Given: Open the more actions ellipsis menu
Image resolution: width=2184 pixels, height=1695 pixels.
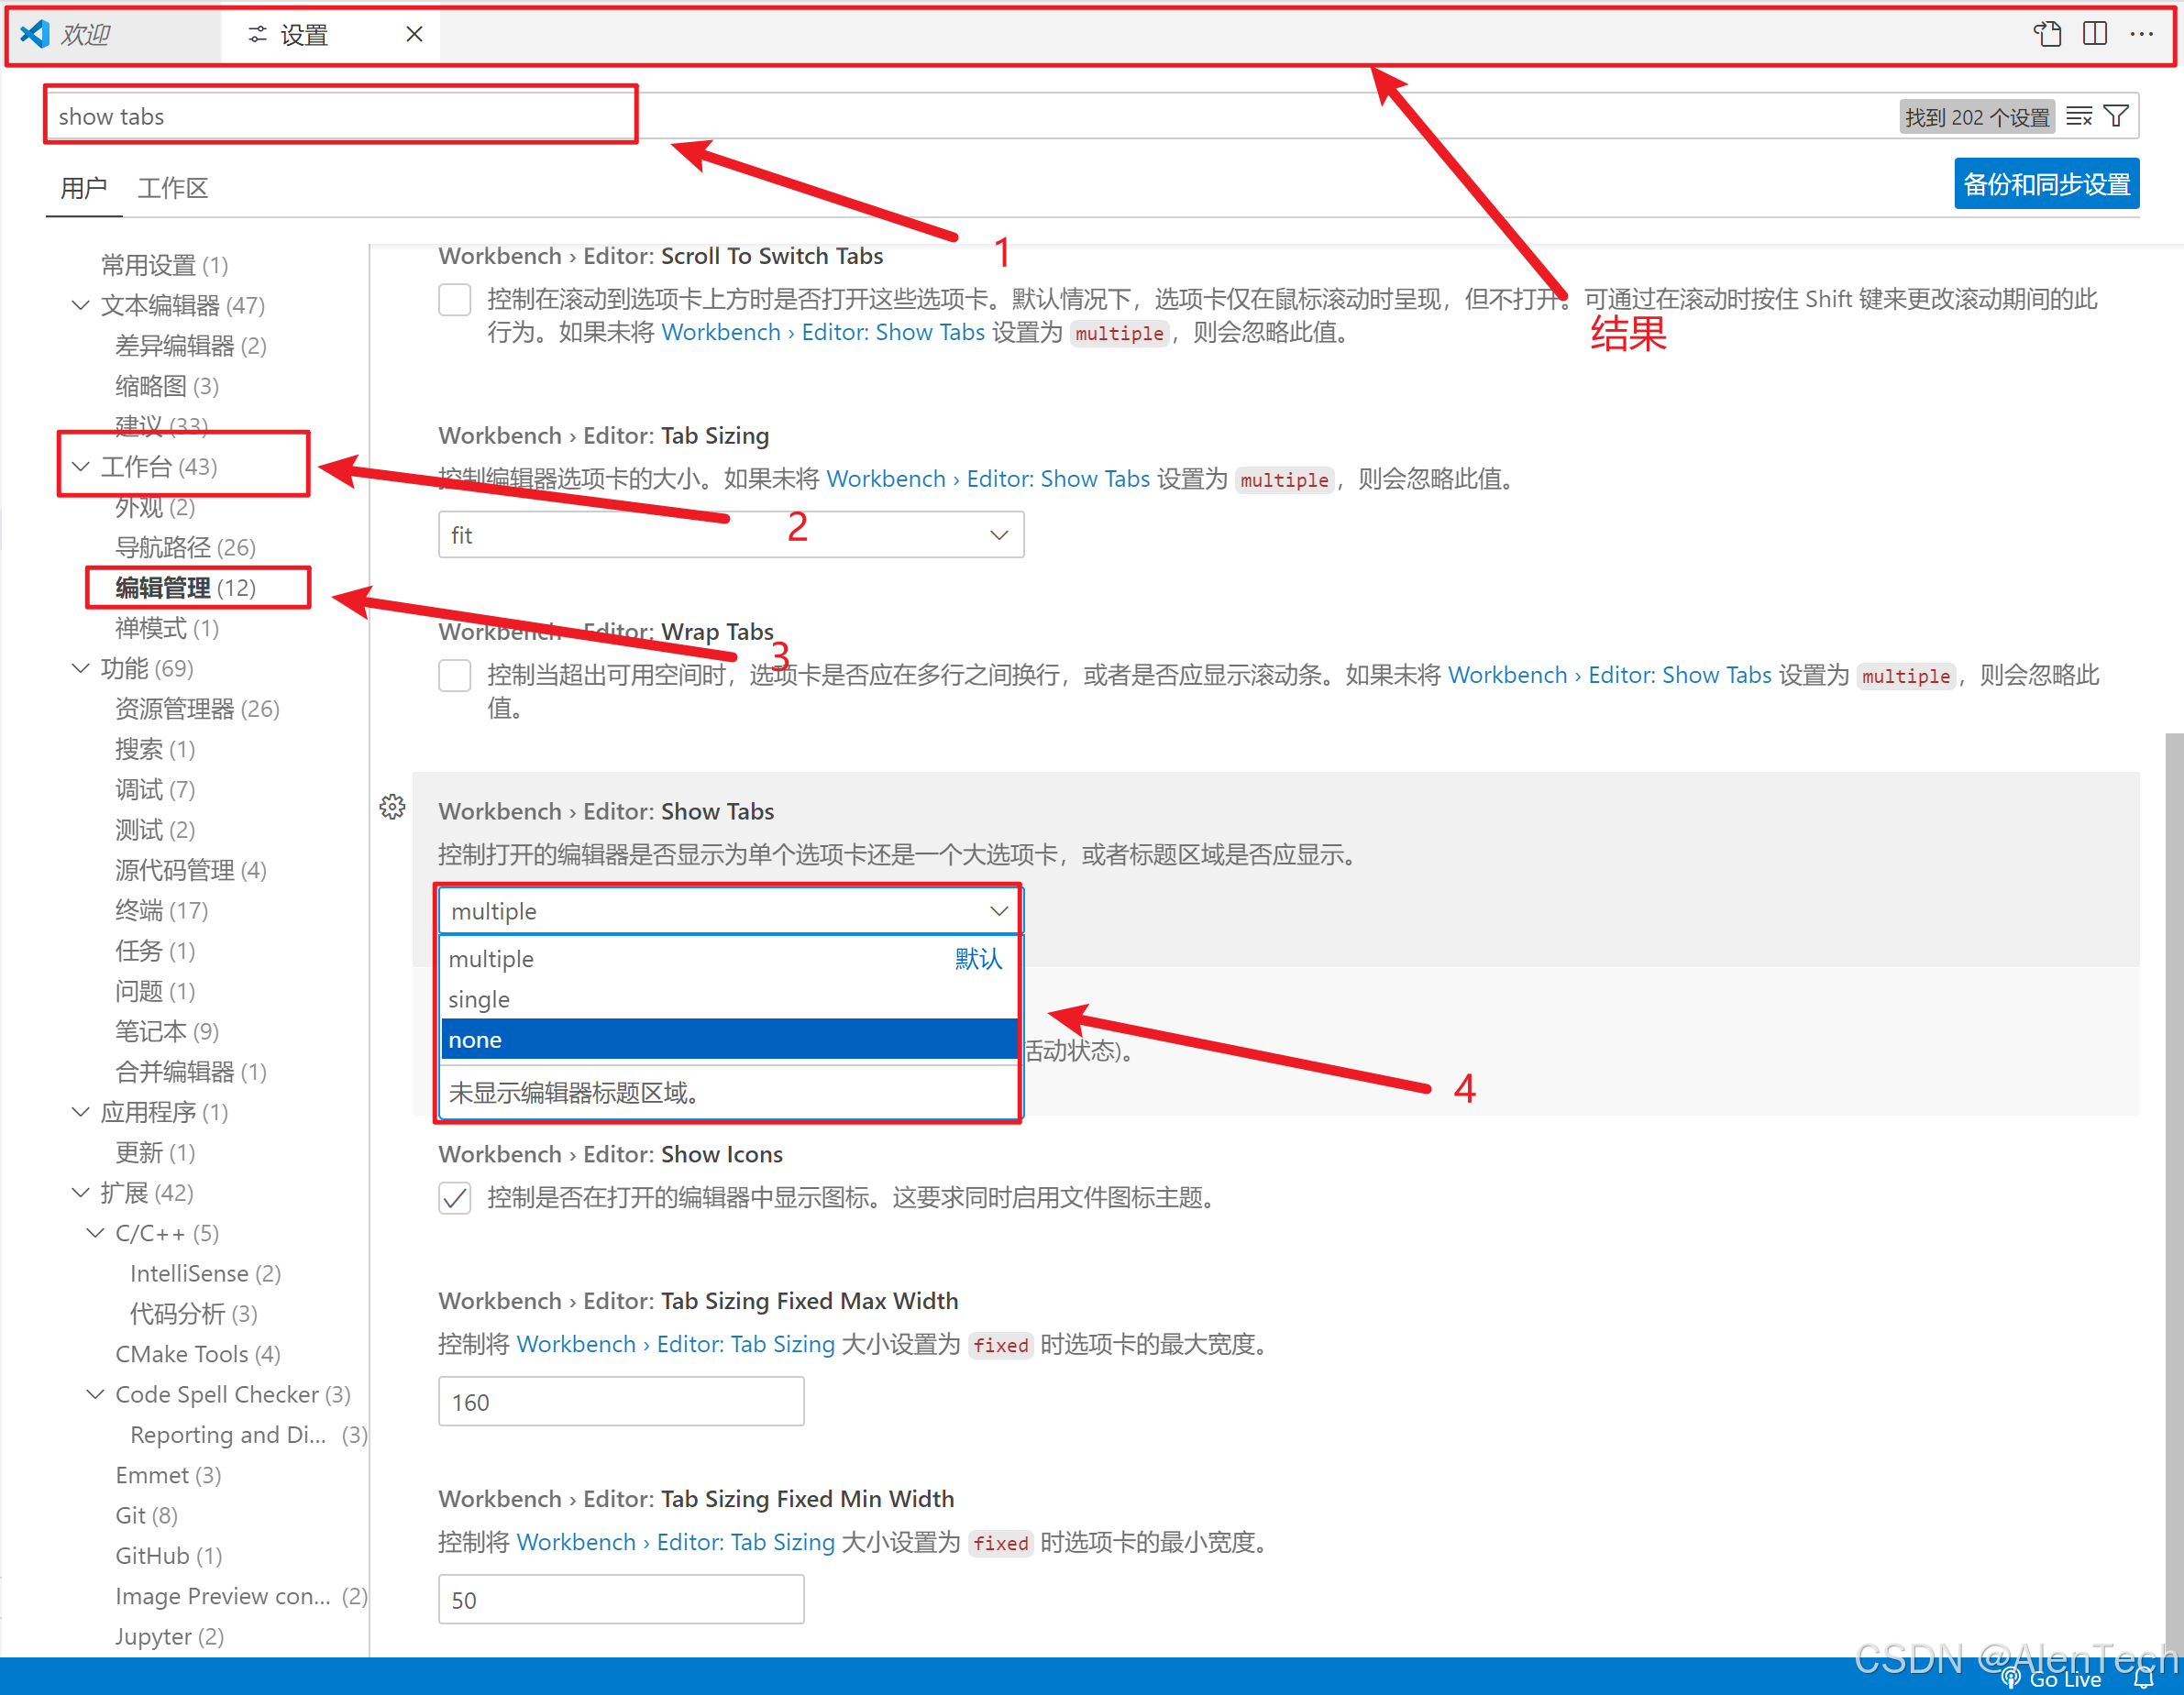Looking at the screenshot, I should pos(2141,34).
